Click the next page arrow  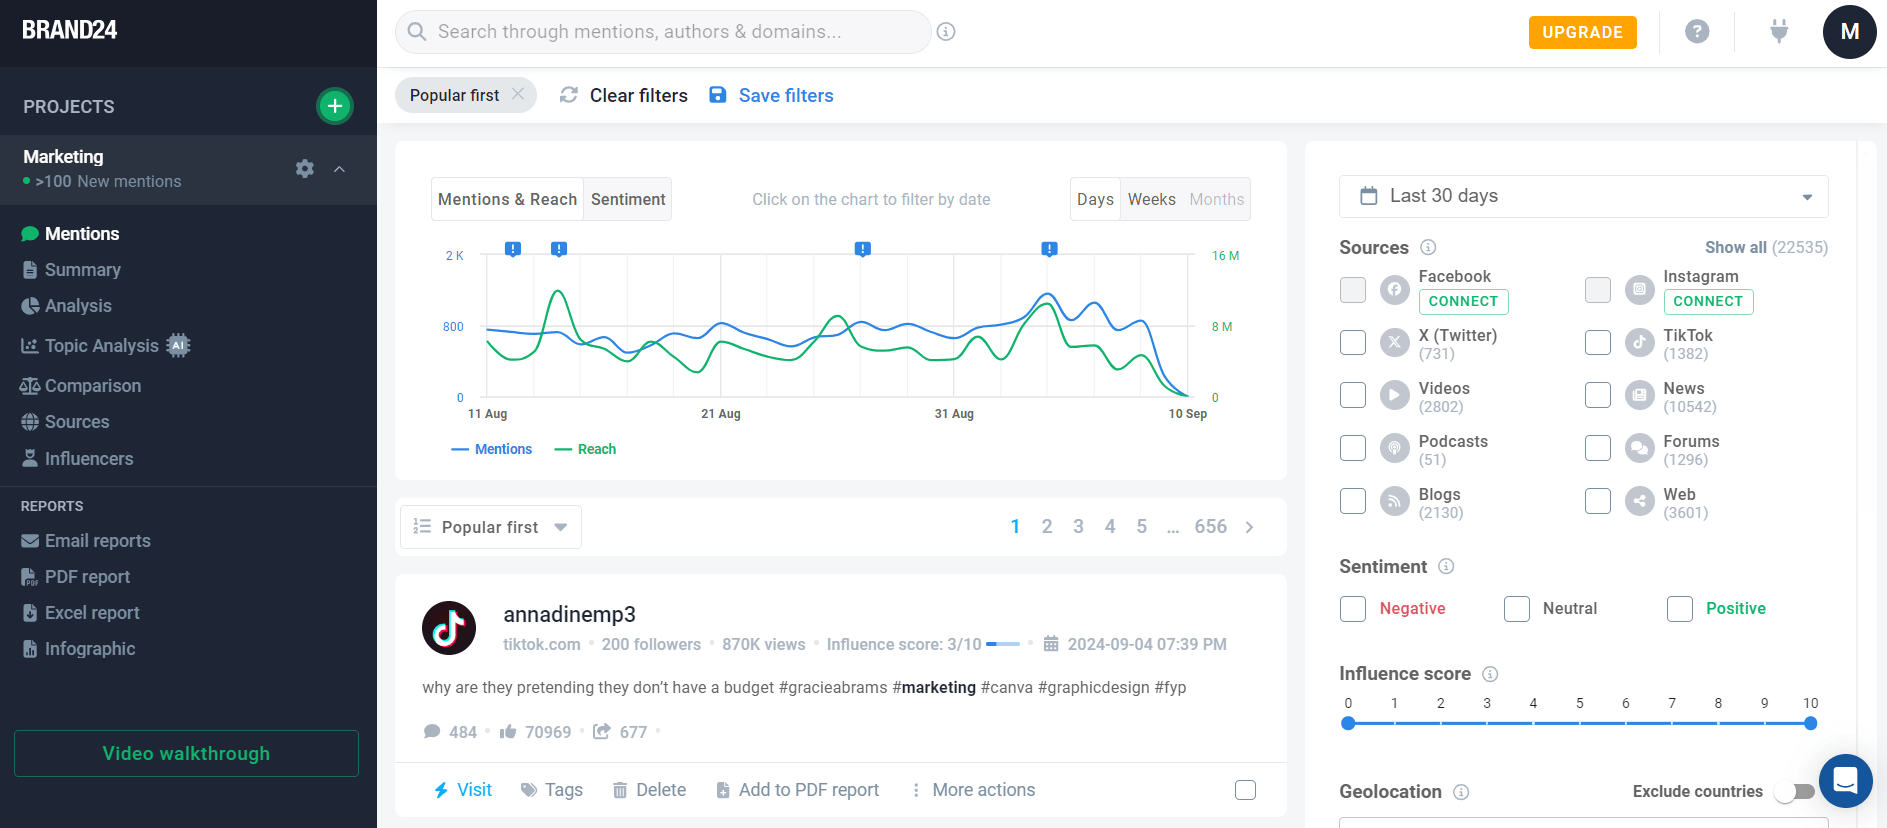(1249, 527)
